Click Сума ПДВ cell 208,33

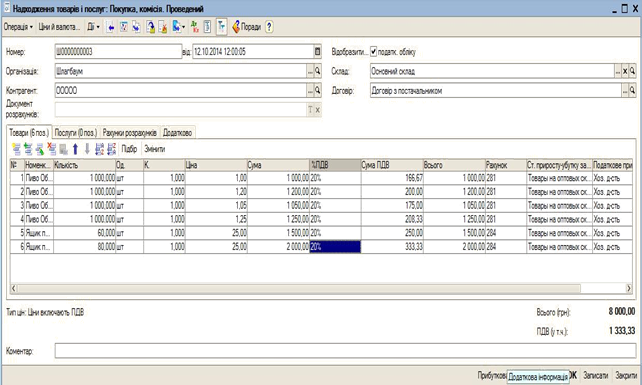(x=392, y=219)
